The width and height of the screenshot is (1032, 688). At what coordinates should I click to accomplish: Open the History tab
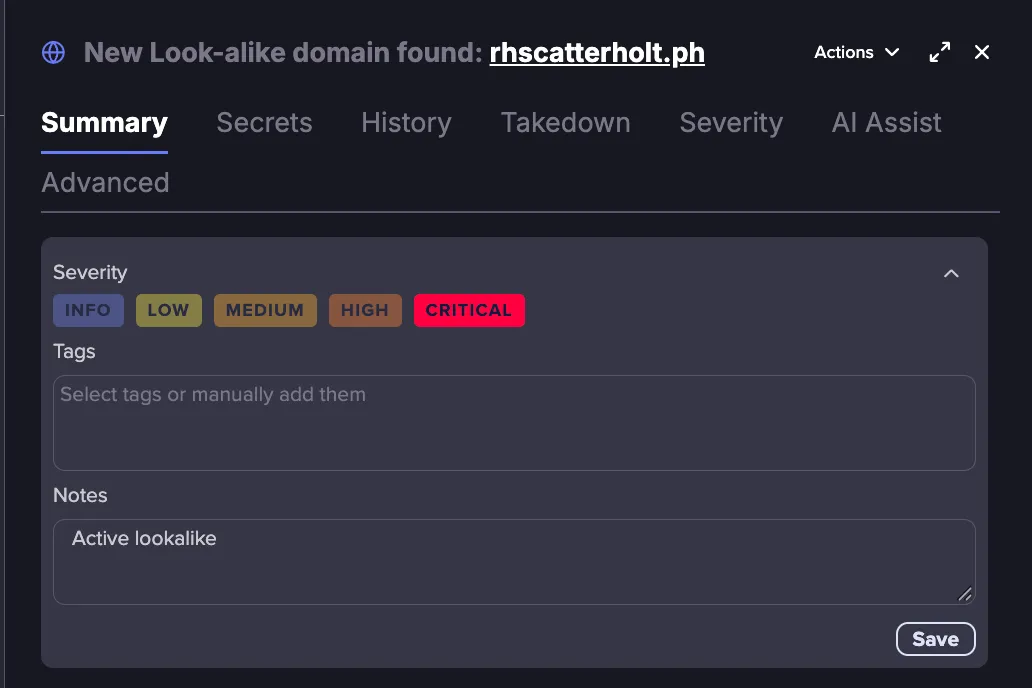[406, 122]
